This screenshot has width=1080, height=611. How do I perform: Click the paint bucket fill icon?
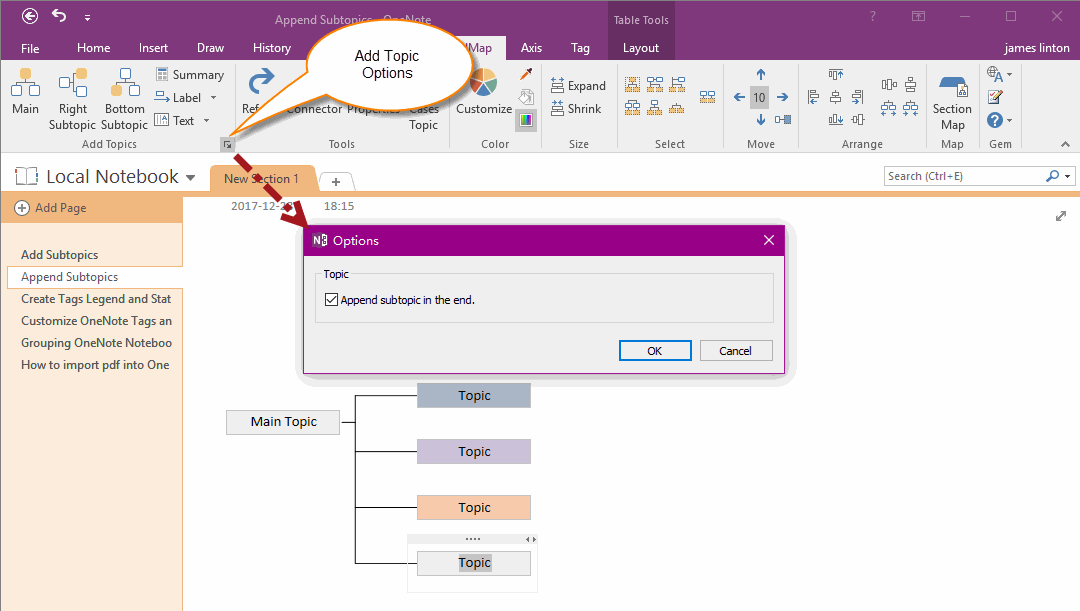pyautogui.click(x=526, y=96)
